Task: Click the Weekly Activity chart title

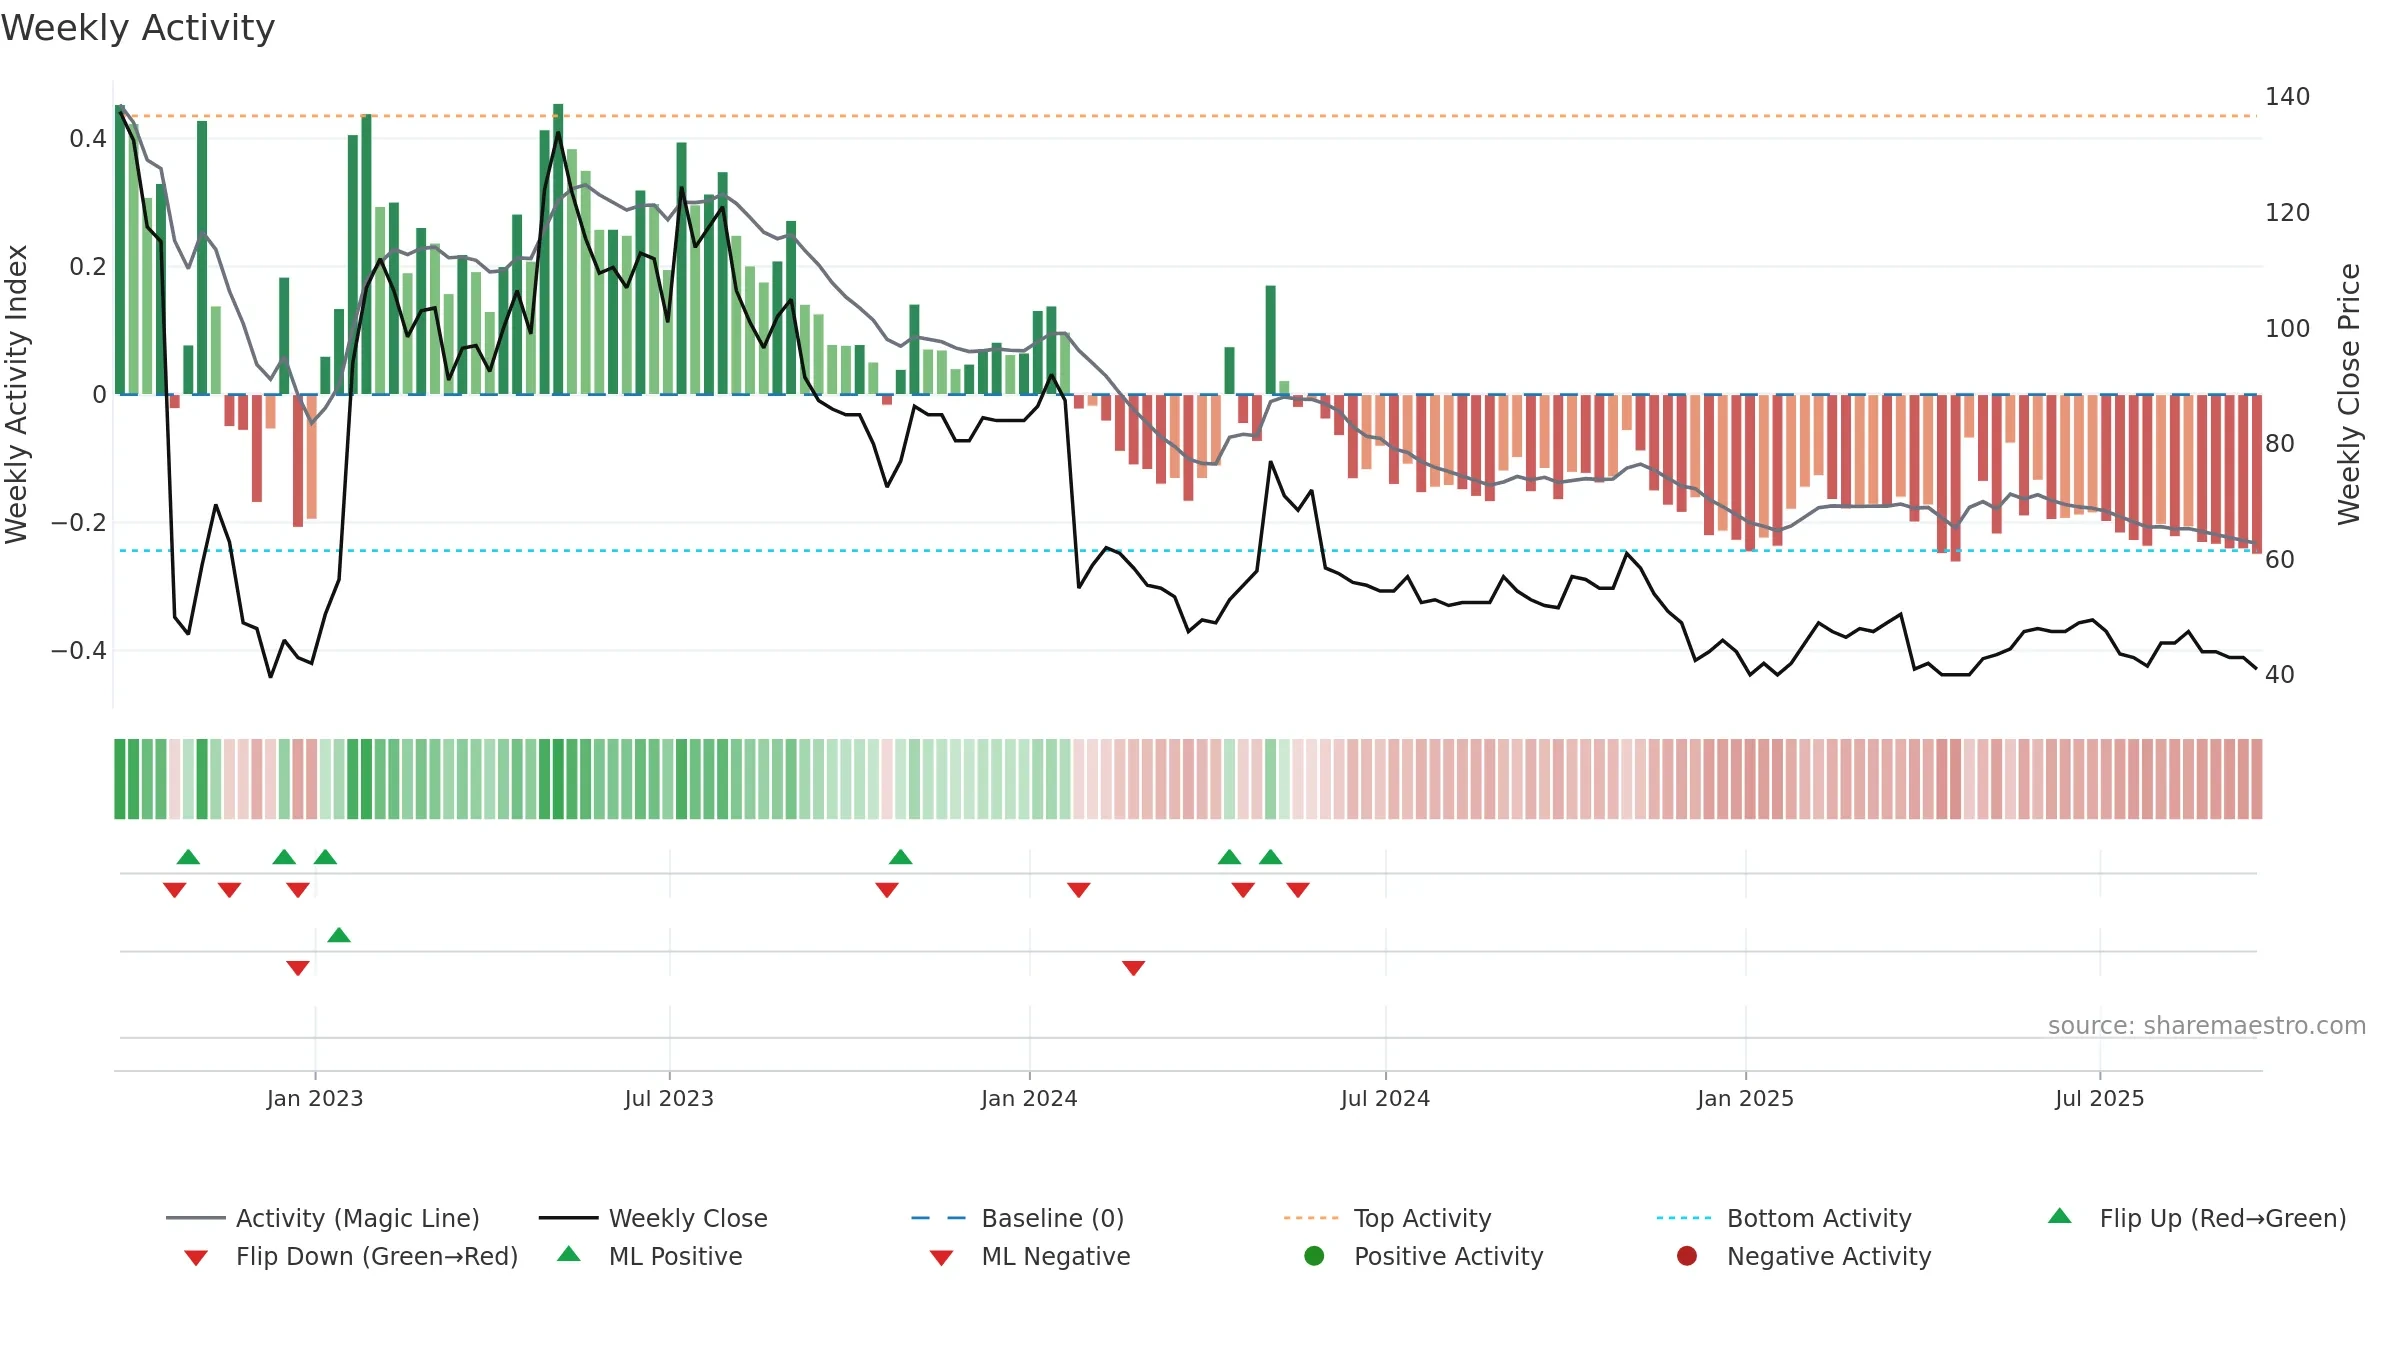Action: pos(138,28)
